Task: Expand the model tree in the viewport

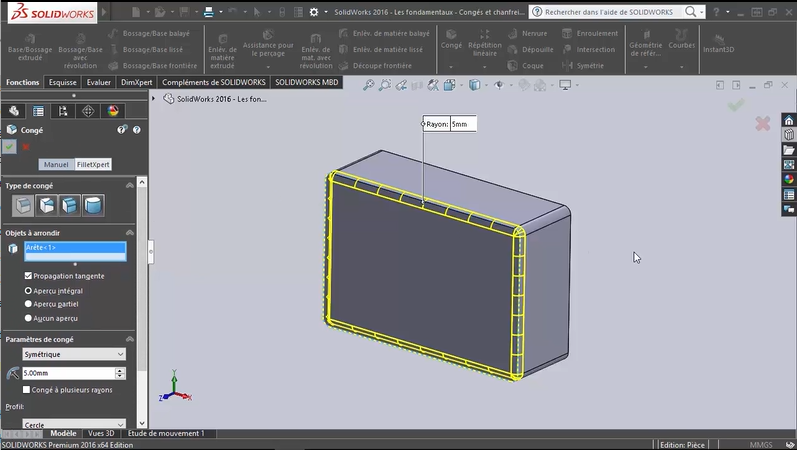Action: [x=154, y=99]
